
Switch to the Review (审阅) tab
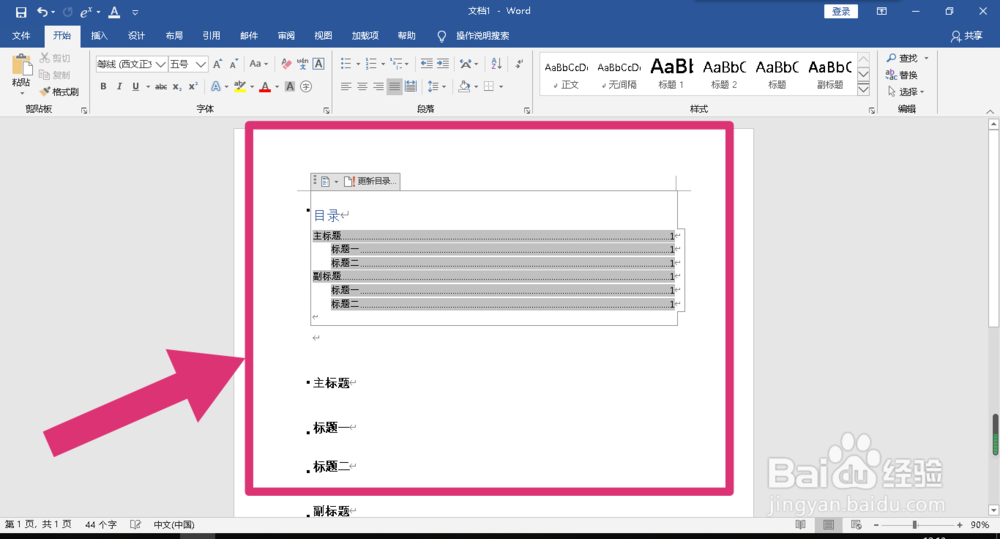pos(286,36)
